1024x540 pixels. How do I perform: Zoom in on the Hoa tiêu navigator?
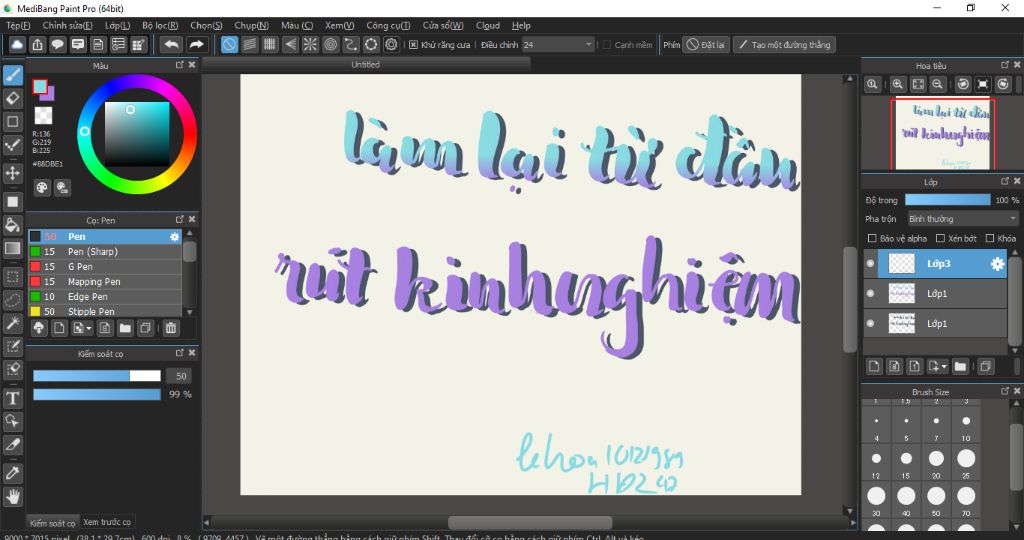(x=898, y=84)
